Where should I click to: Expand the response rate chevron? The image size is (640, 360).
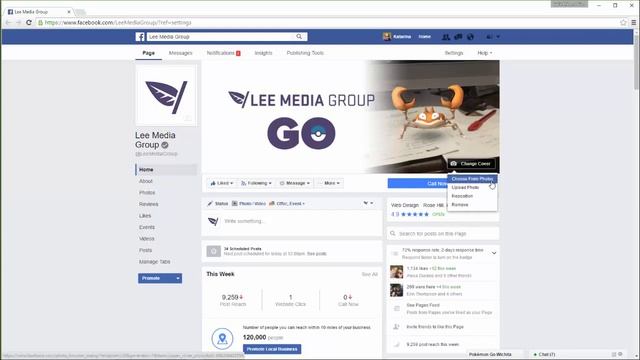[x=494, y=253]
